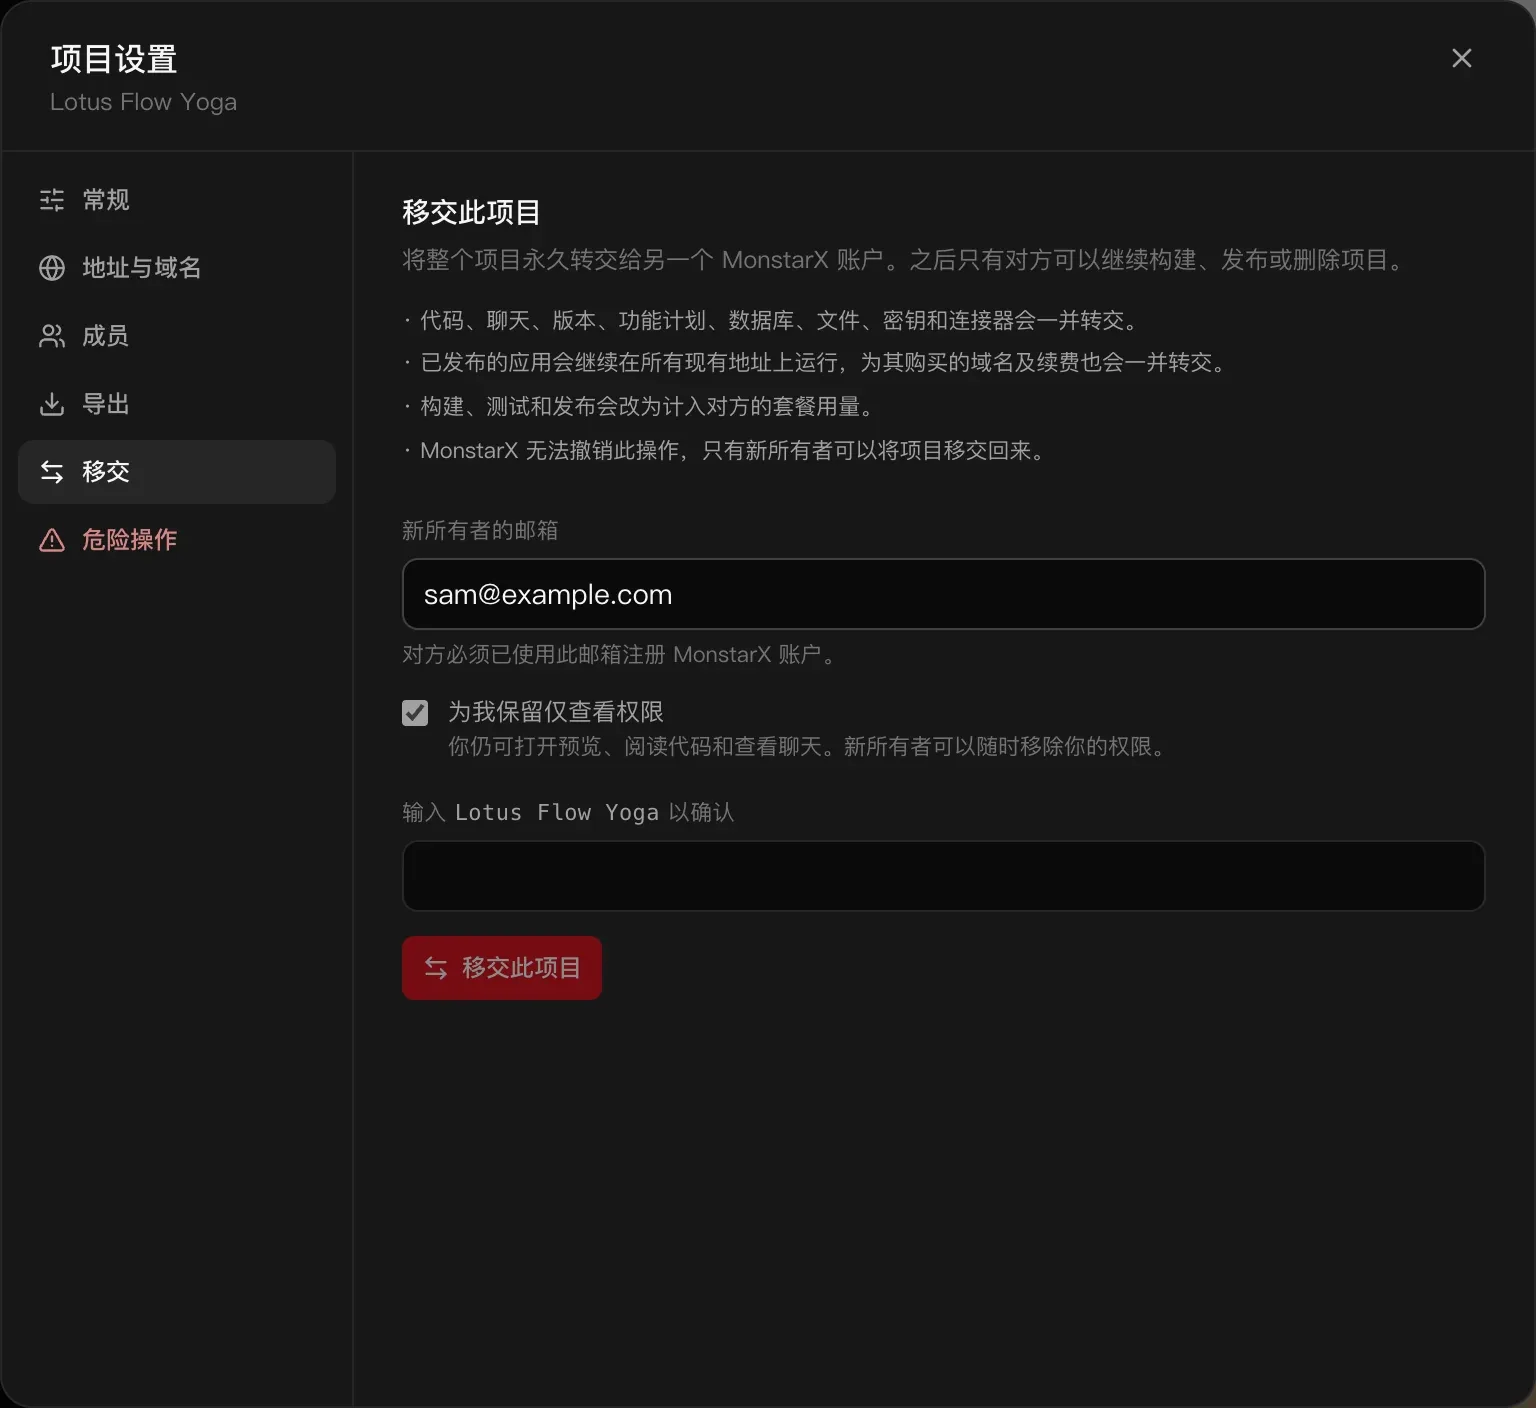Click the warning triangle icon beside 危险操作

point(52,540)
